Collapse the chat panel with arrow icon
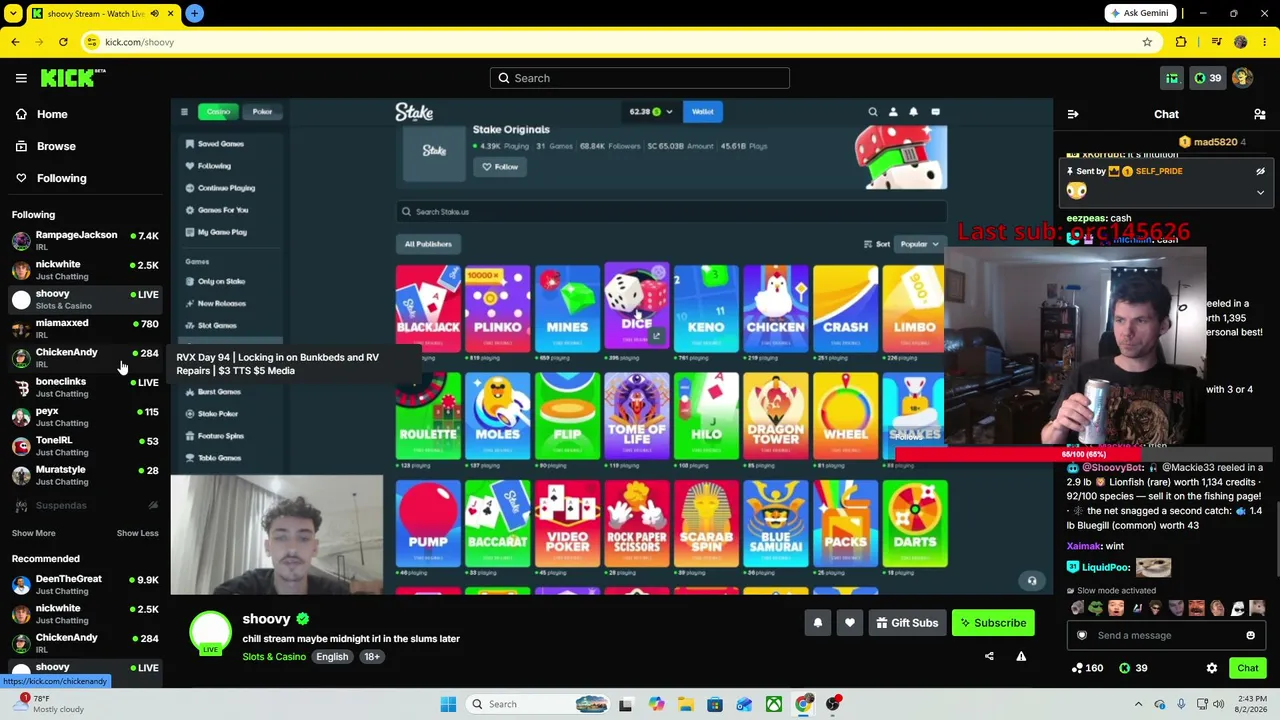This screenshot has height=720, width=1280. tap(1073, 114)
